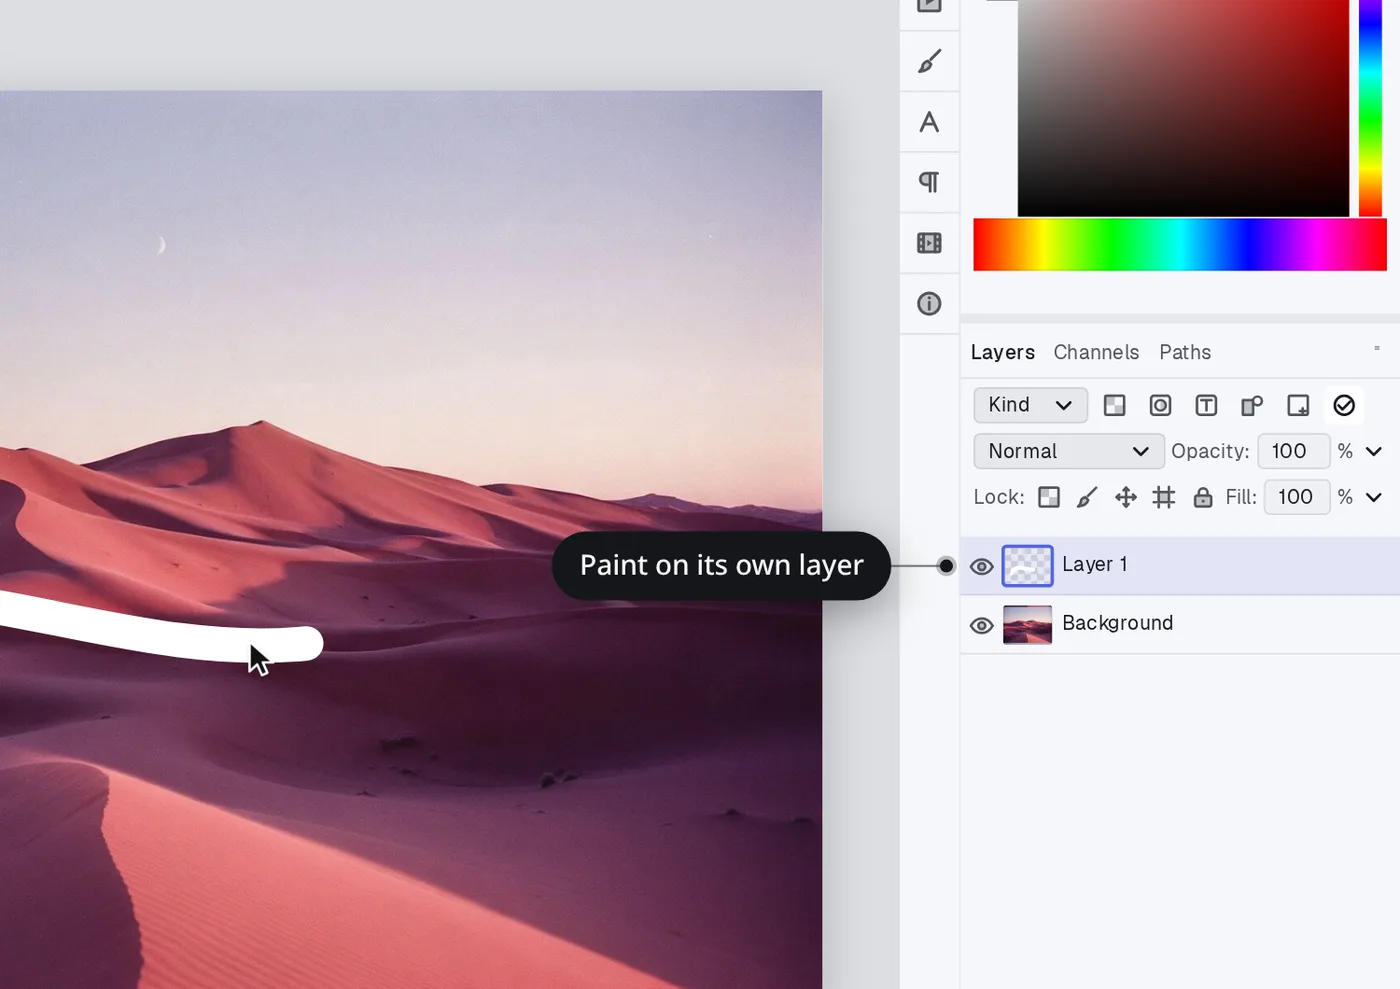Image resolution: width=1400 pixels, height=989 pixels.
Task: Switch to the Channels tab
Action: tap(1096, 352)
